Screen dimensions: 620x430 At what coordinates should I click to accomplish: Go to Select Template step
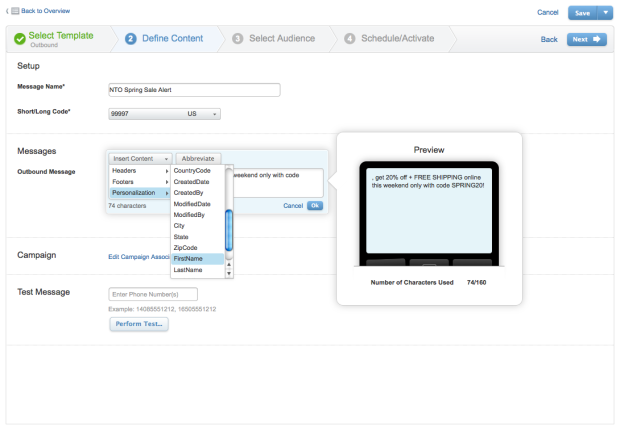[61, 36]
